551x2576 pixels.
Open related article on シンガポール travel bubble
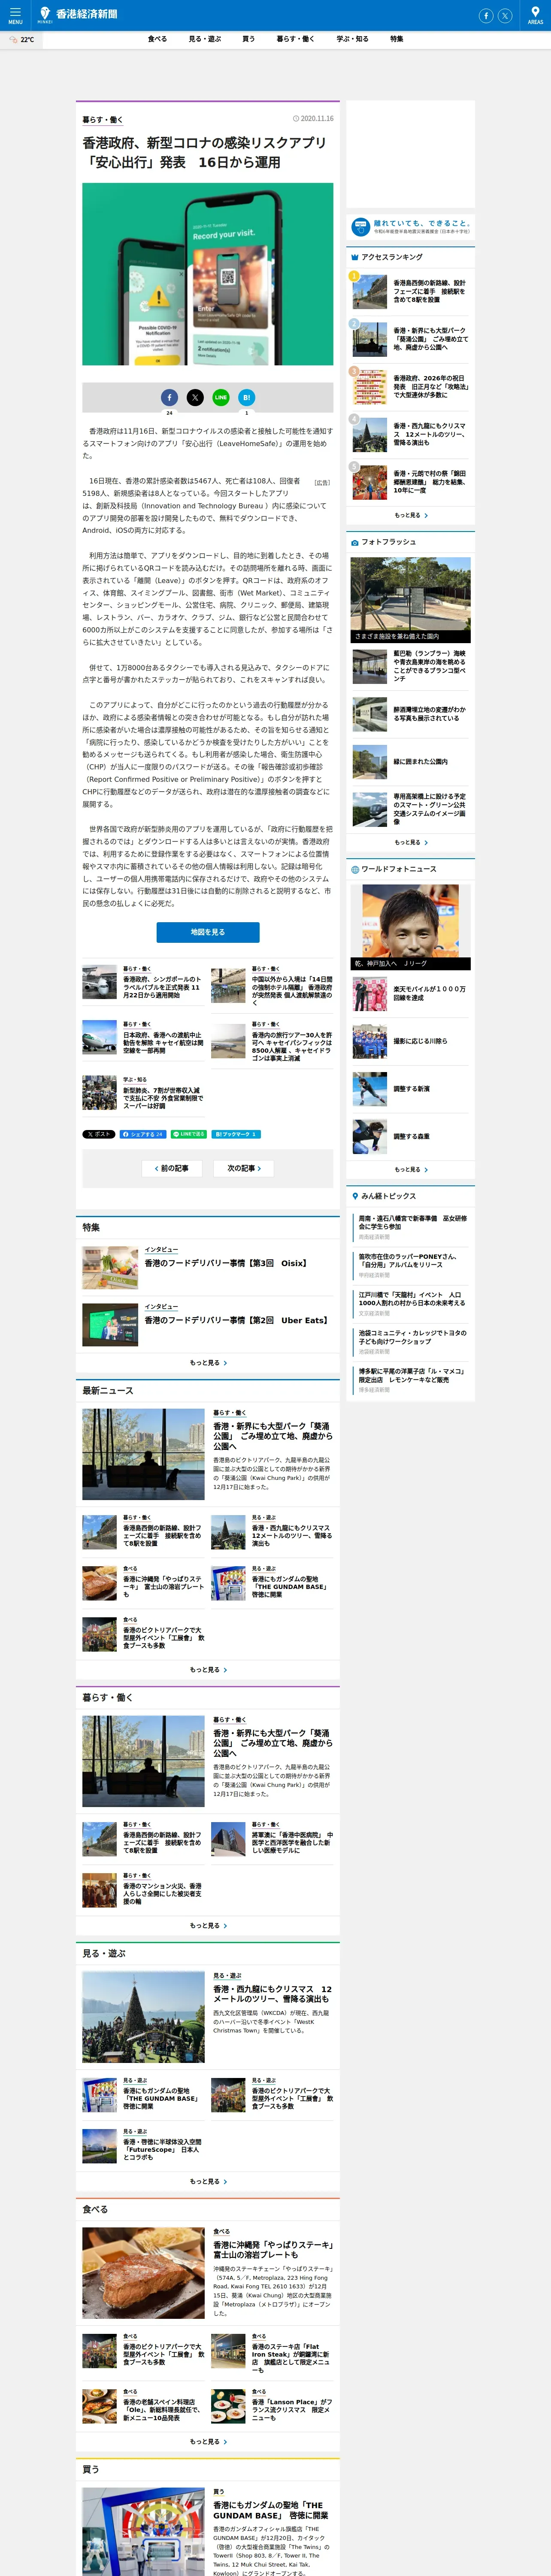[x=162, y=987]
